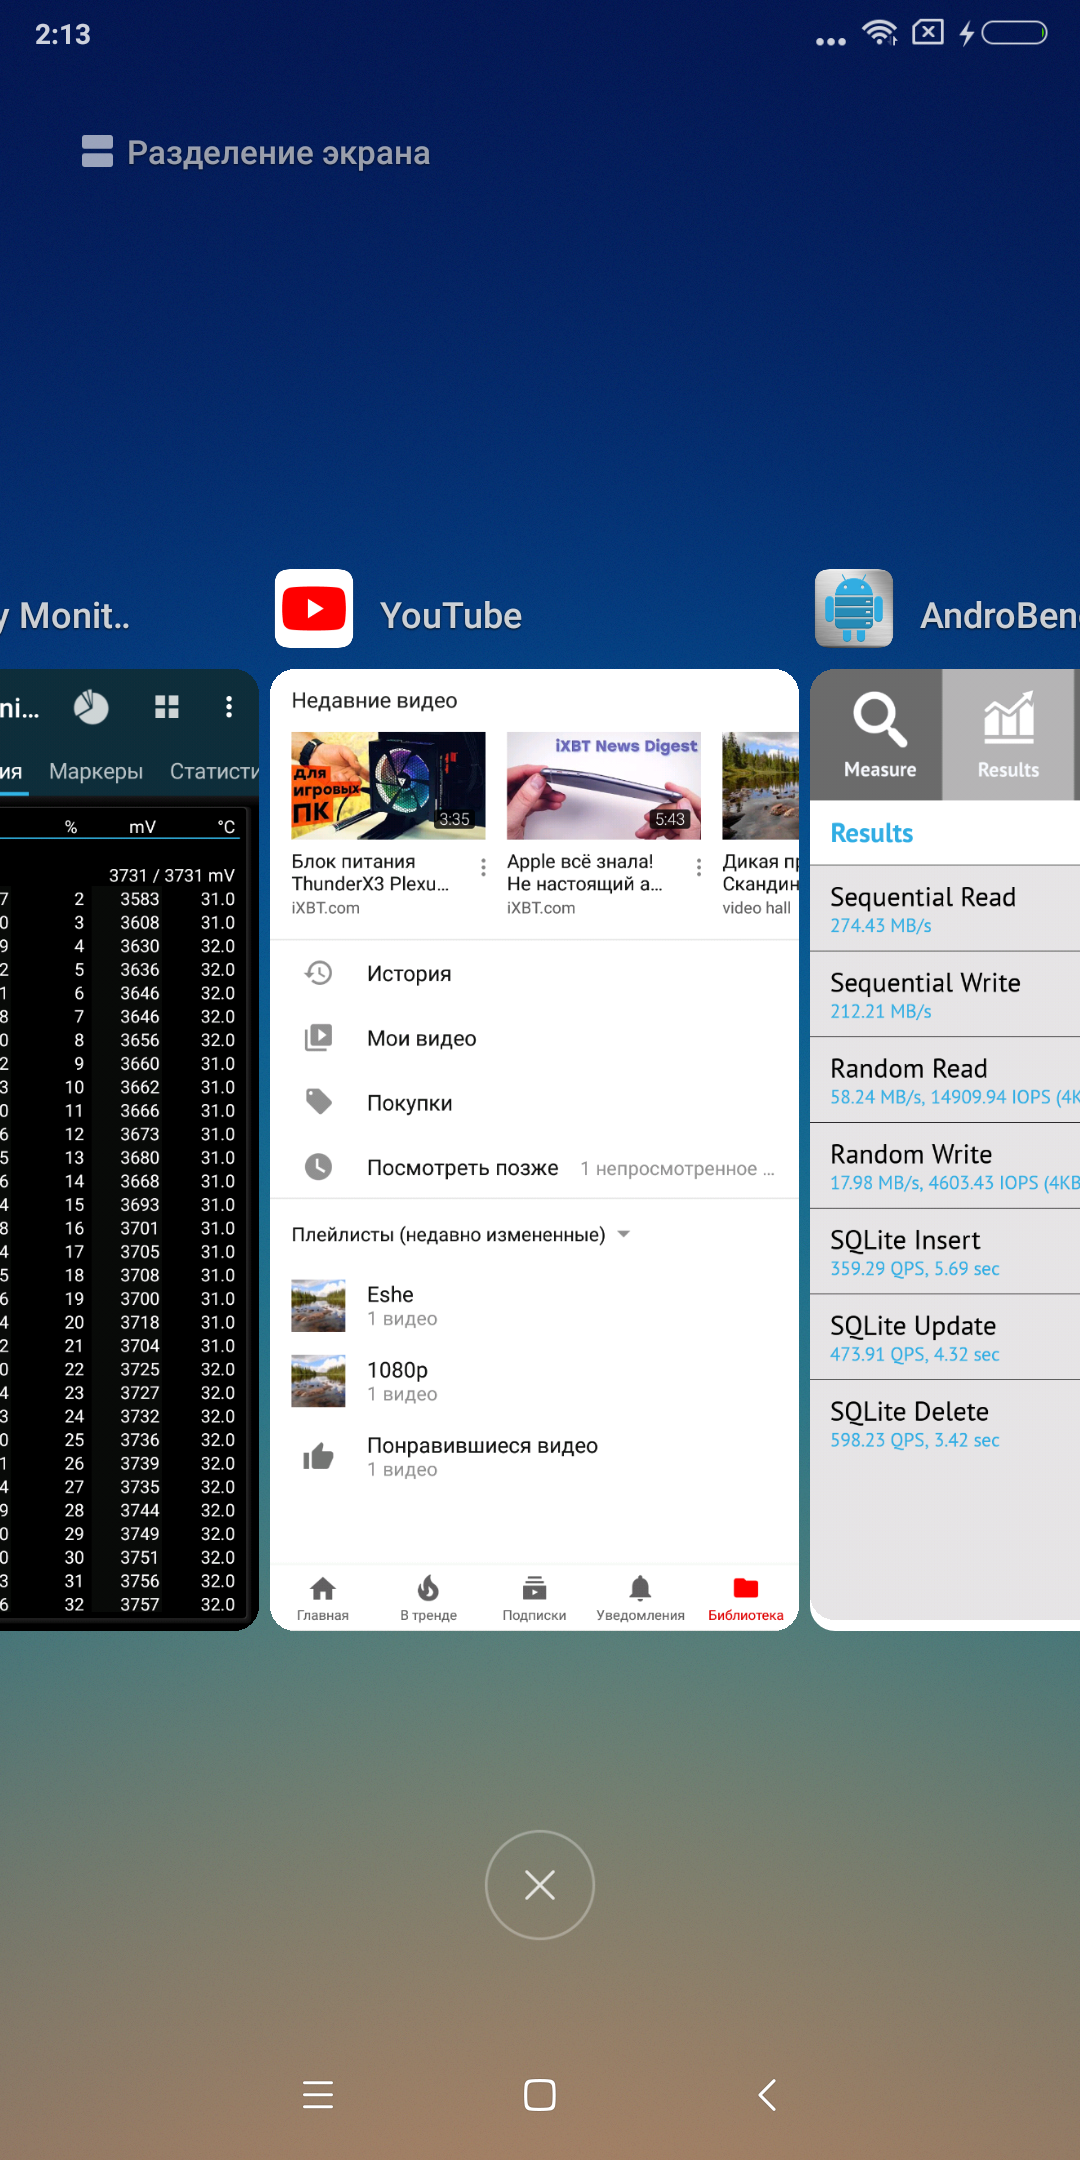
Task: Tap the mV column header
Action: click(x=142, y=827)
